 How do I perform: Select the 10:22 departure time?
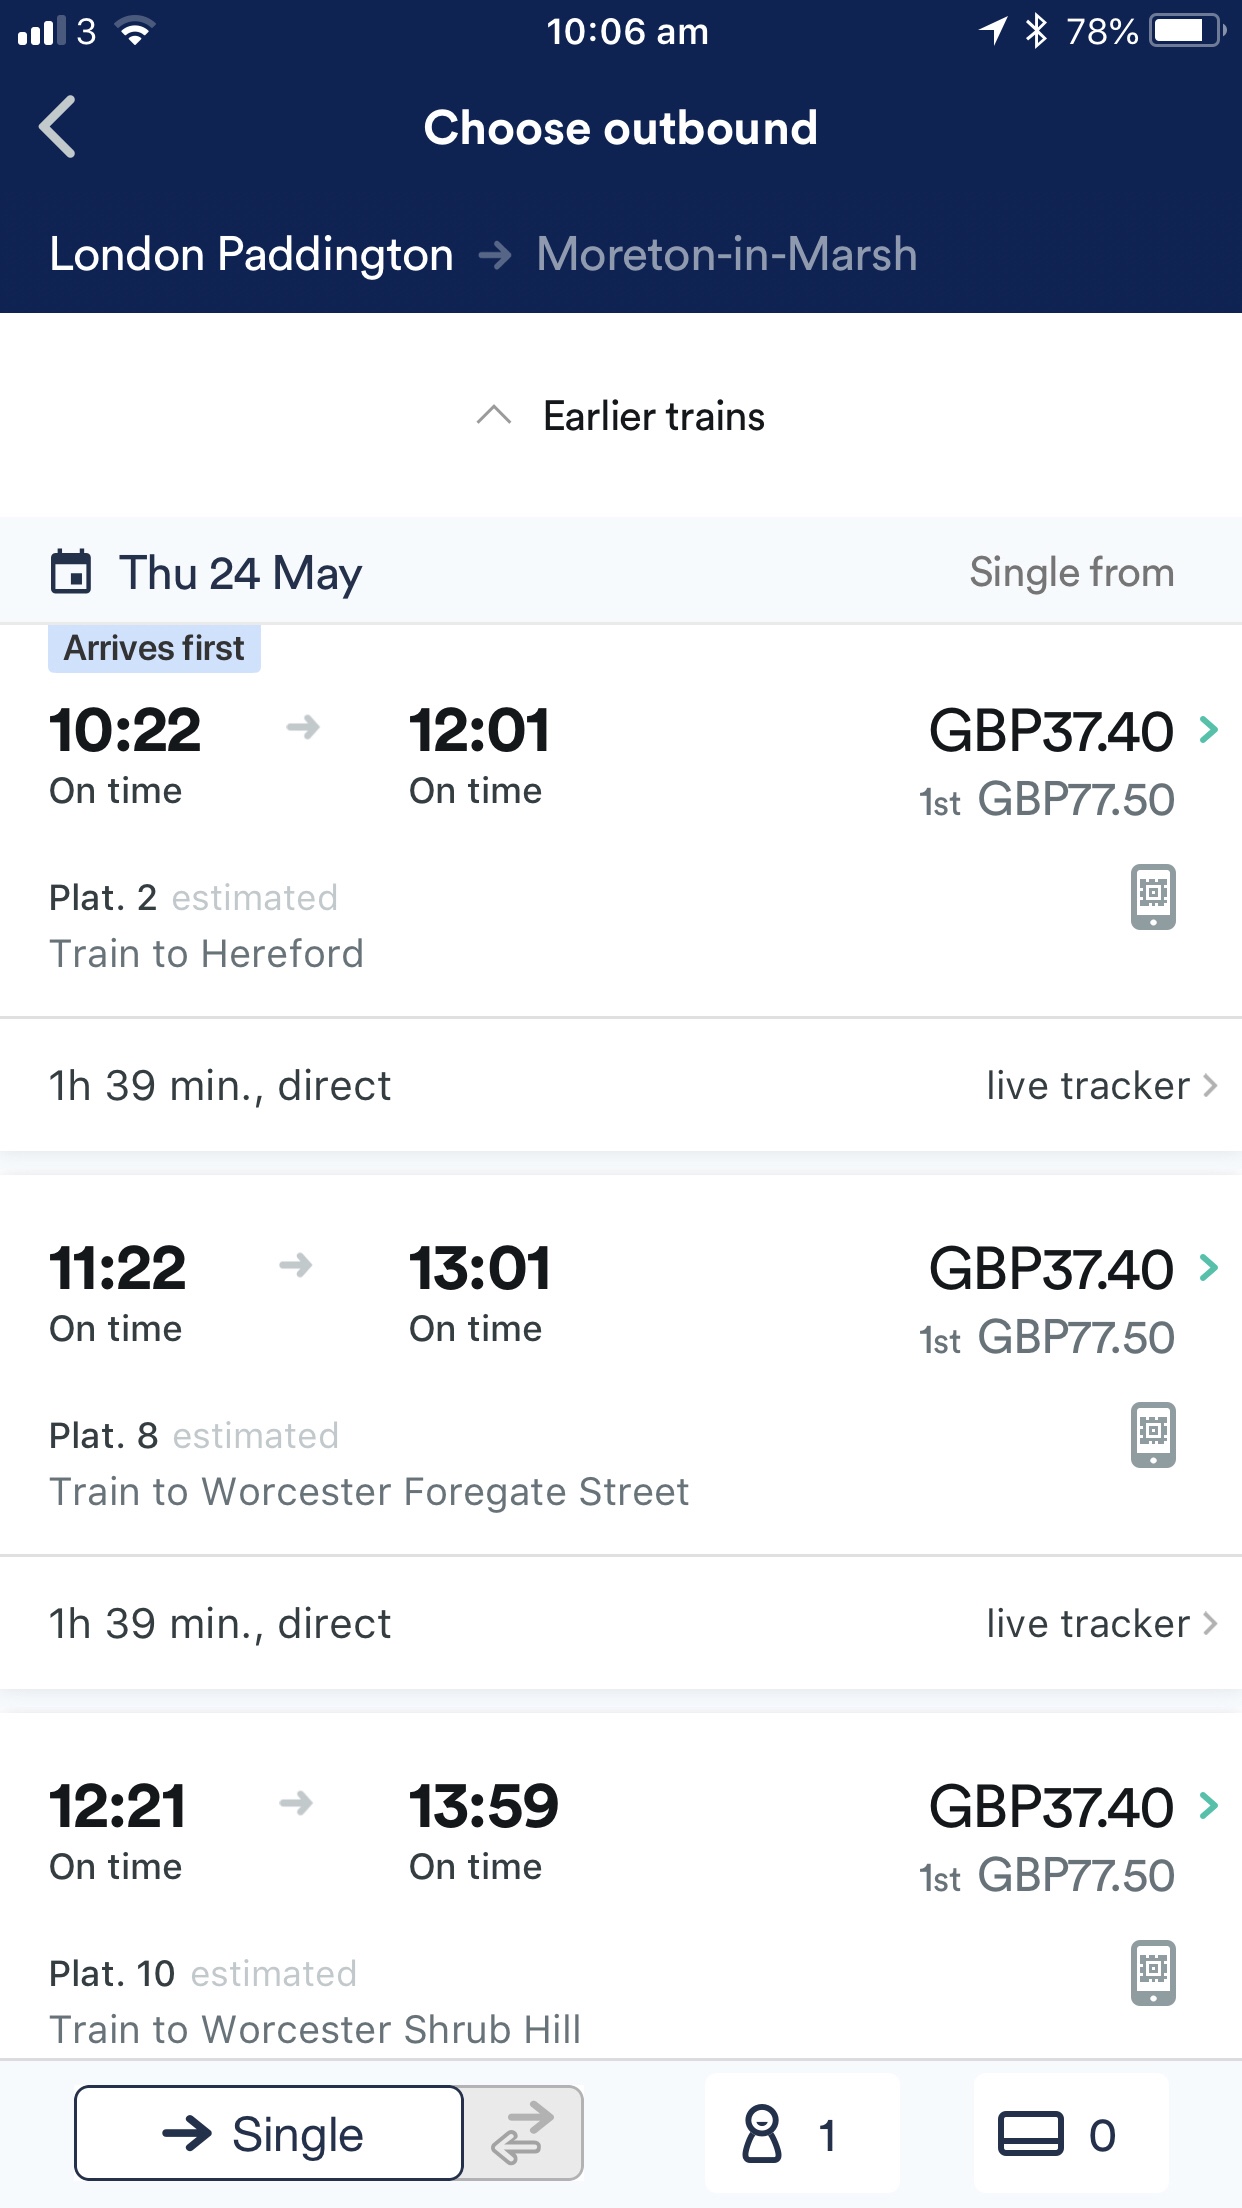(125, 730)
